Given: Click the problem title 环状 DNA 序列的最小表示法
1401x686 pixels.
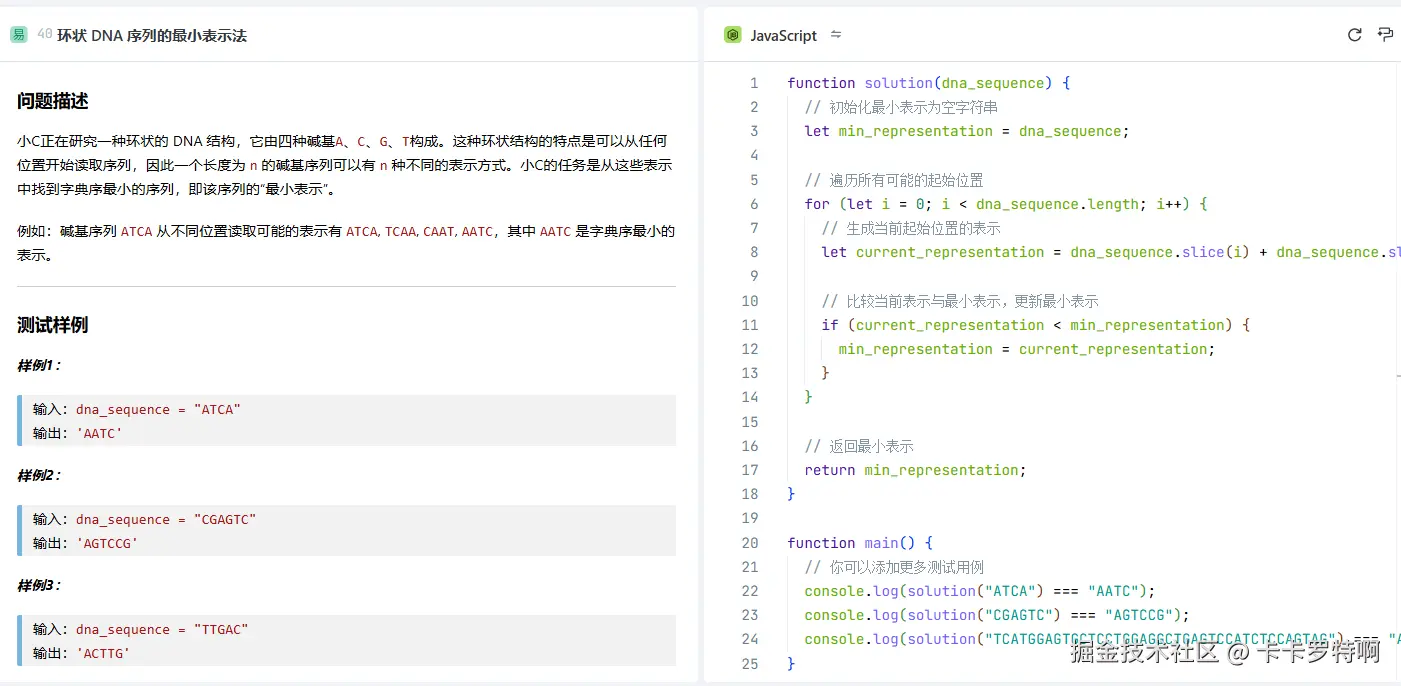Looking at the screenshot, I should click(x=151, y=36).
